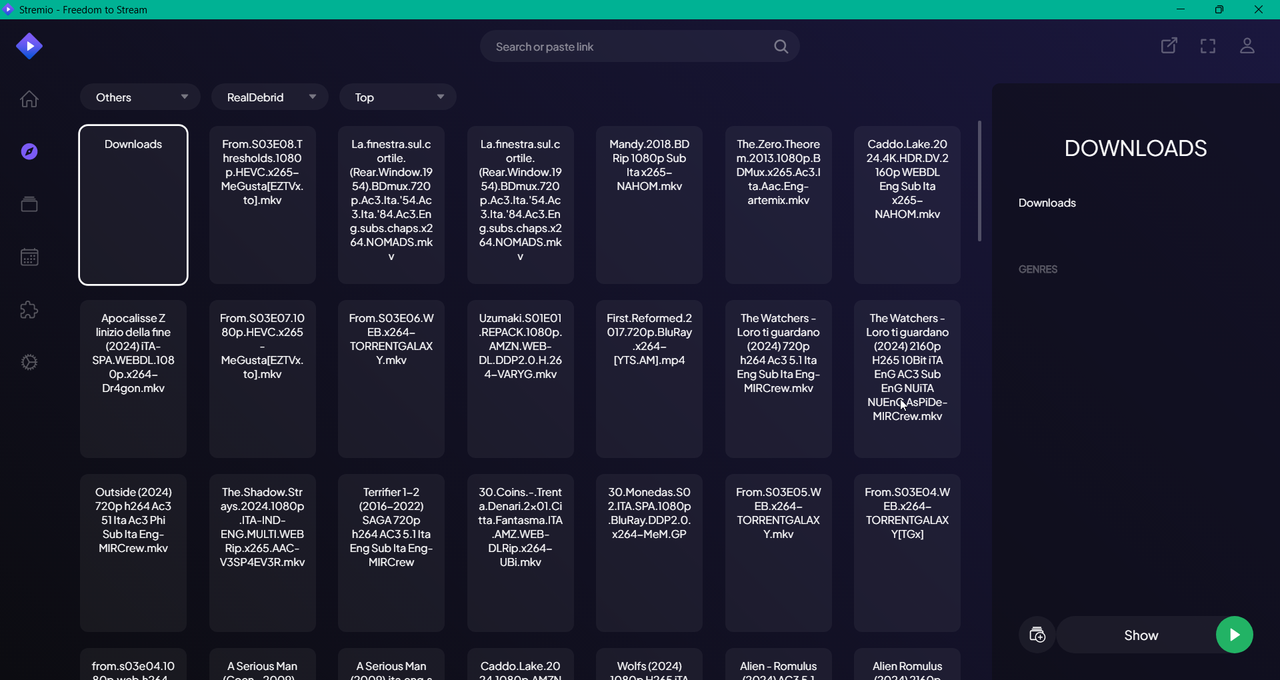Click the catalog vertical scrollbar
This screenshot has width=1280, height=680.
pos(980,180)
